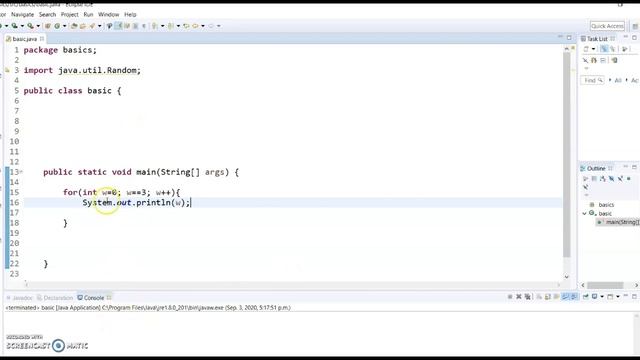Click Clear Console icon
Viewport: 640px width, 360px height.
[539, 297]
